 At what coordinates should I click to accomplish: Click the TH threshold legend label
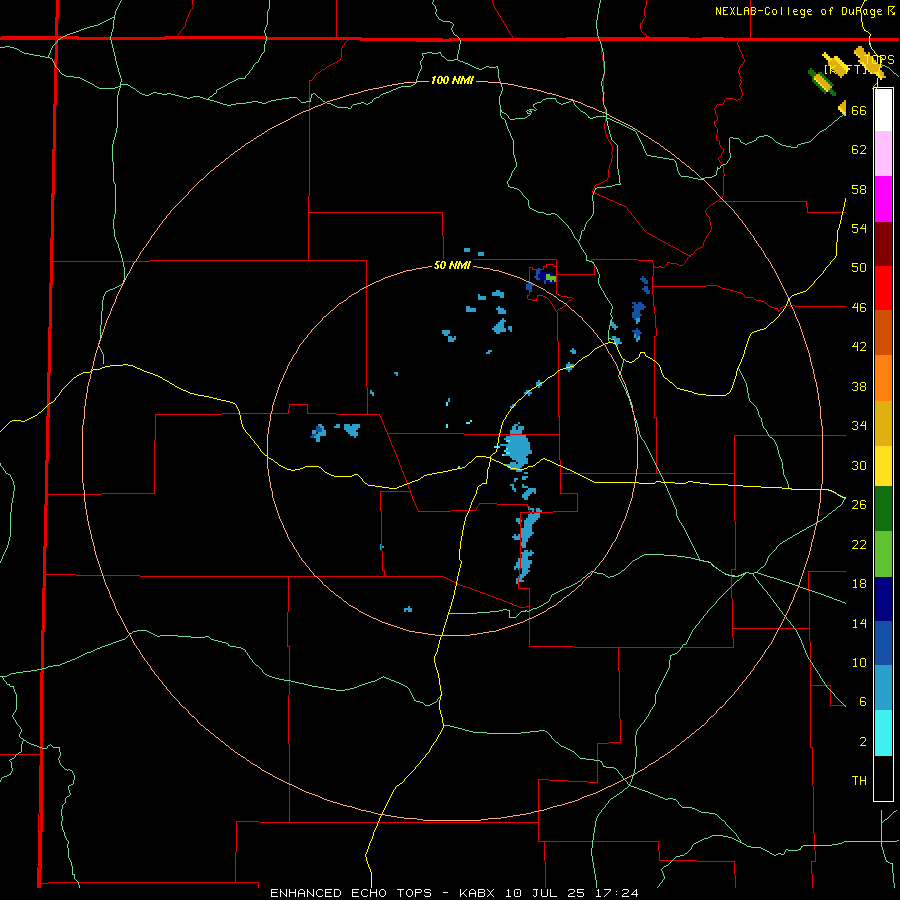tap(859, 781)
